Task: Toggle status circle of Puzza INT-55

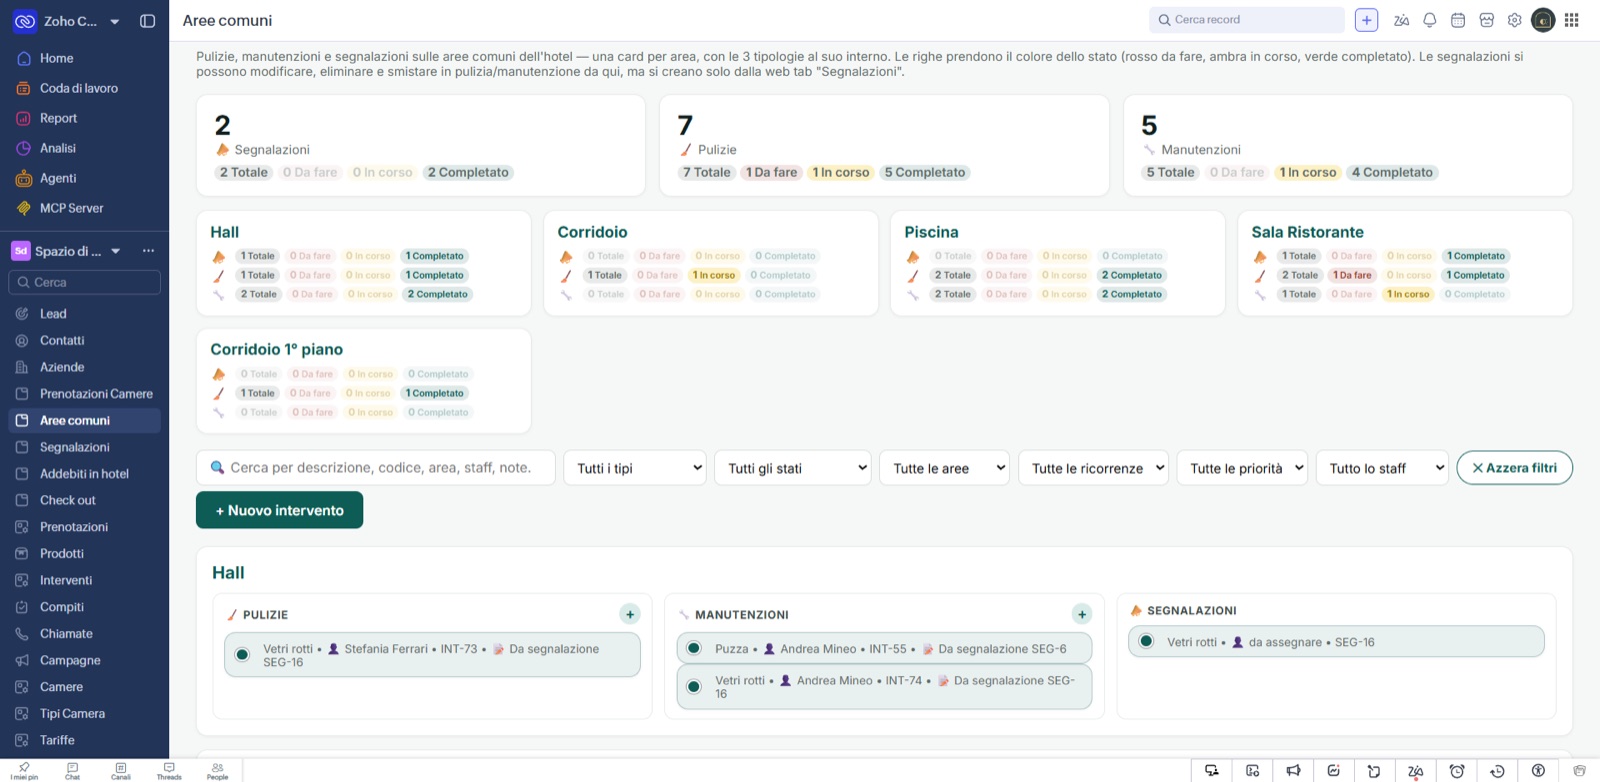Action: (694, 648)
